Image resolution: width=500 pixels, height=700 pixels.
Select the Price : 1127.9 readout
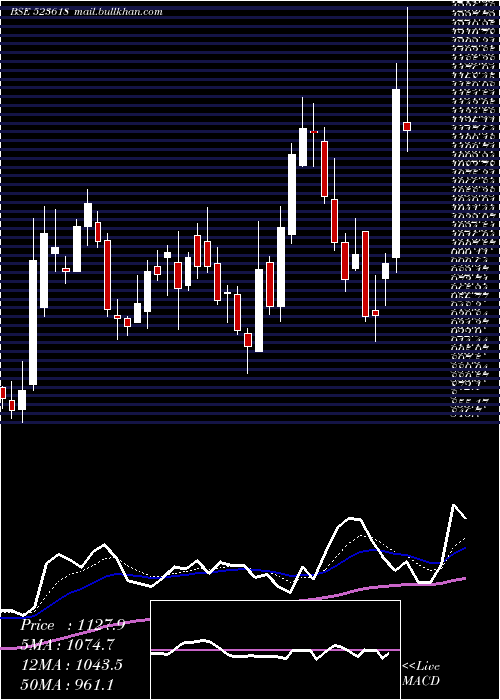click(72, 626)
